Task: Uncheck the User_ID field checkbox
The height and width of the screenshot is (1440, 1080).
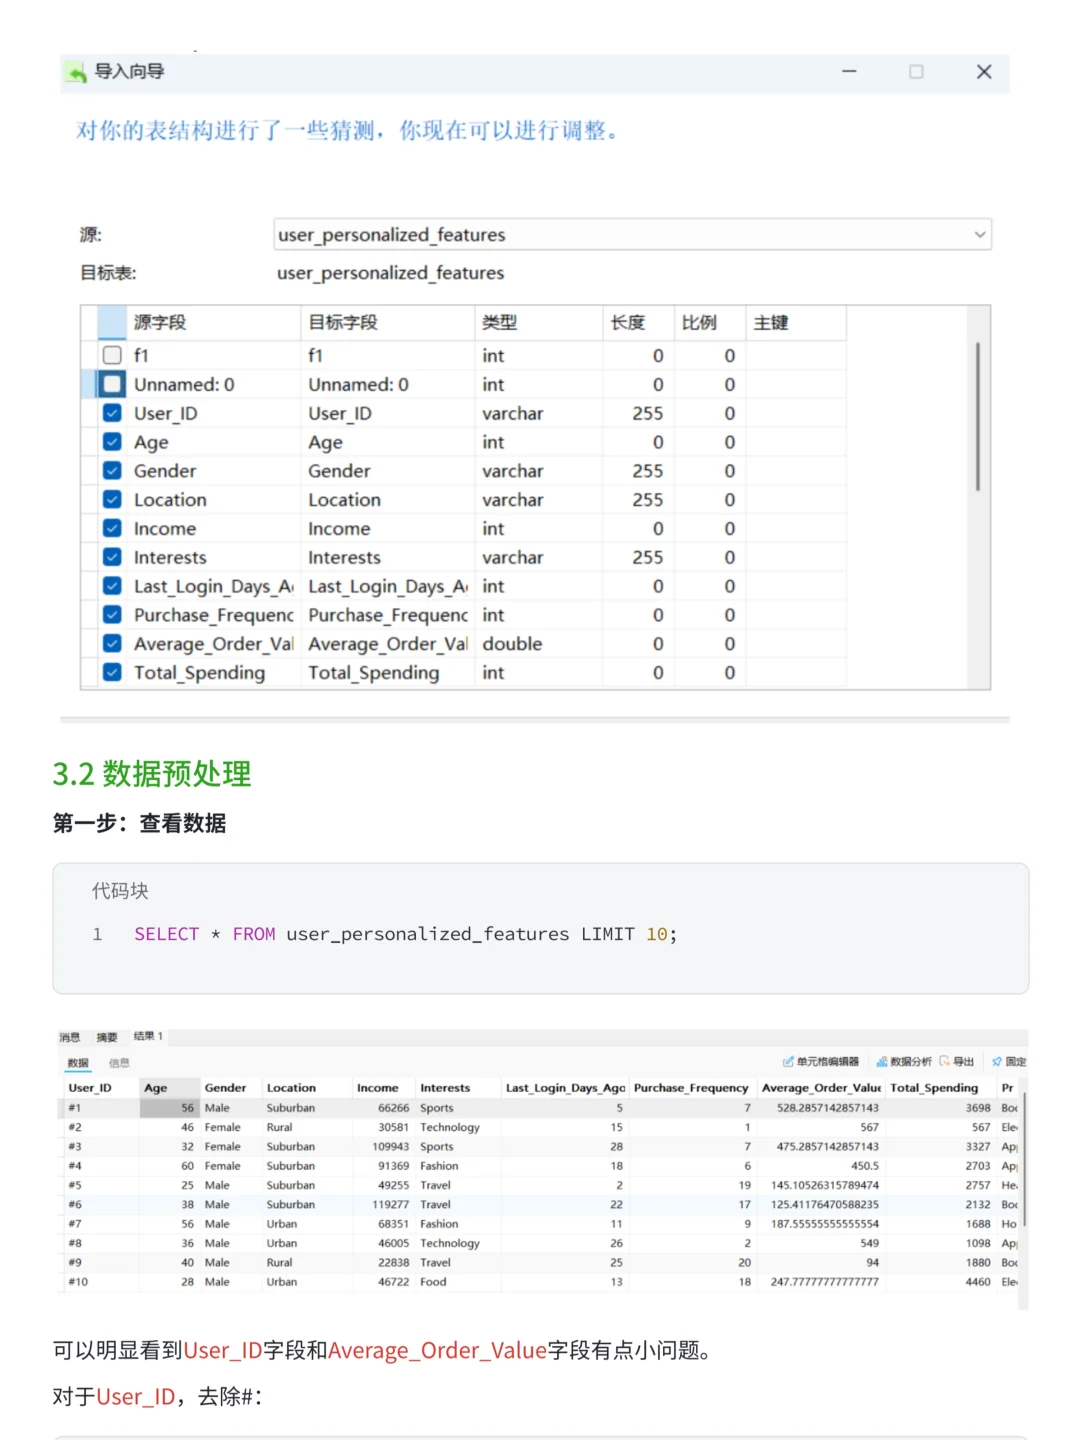Action: point(112,413)
